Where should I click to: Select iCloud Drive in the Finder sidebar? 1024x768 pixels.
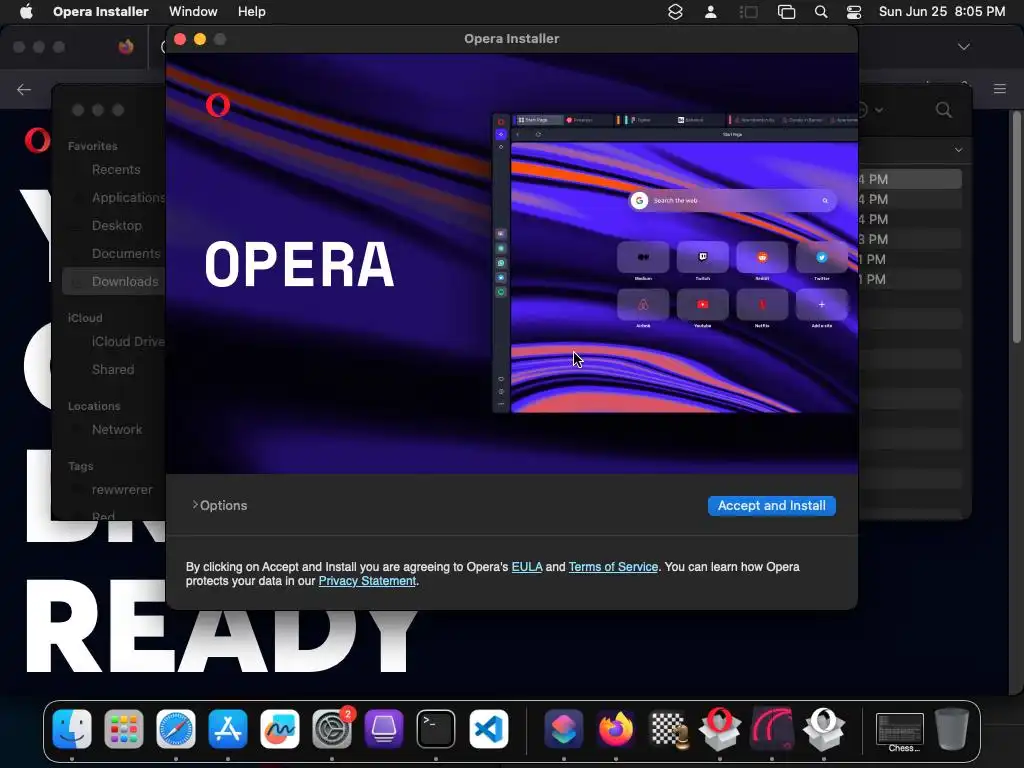(x=128, y=342)
